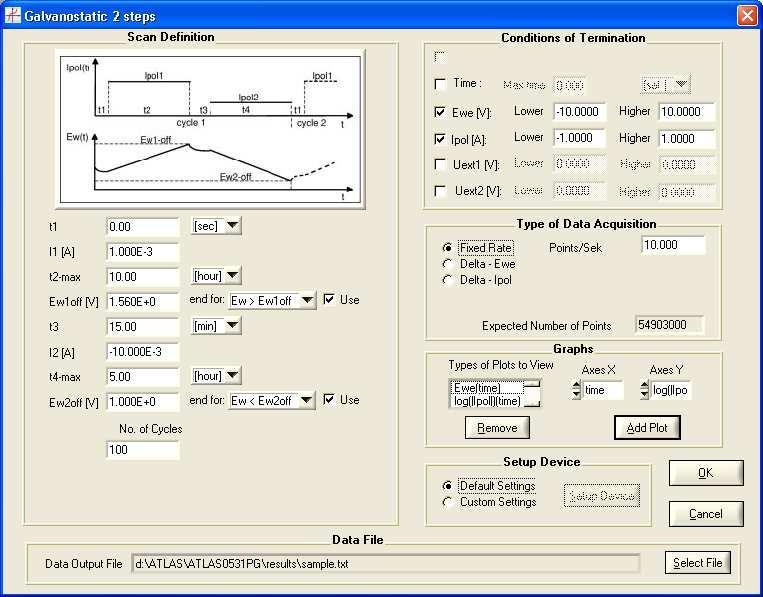
Task: Click the t1 value field
Action: (143, 227)
